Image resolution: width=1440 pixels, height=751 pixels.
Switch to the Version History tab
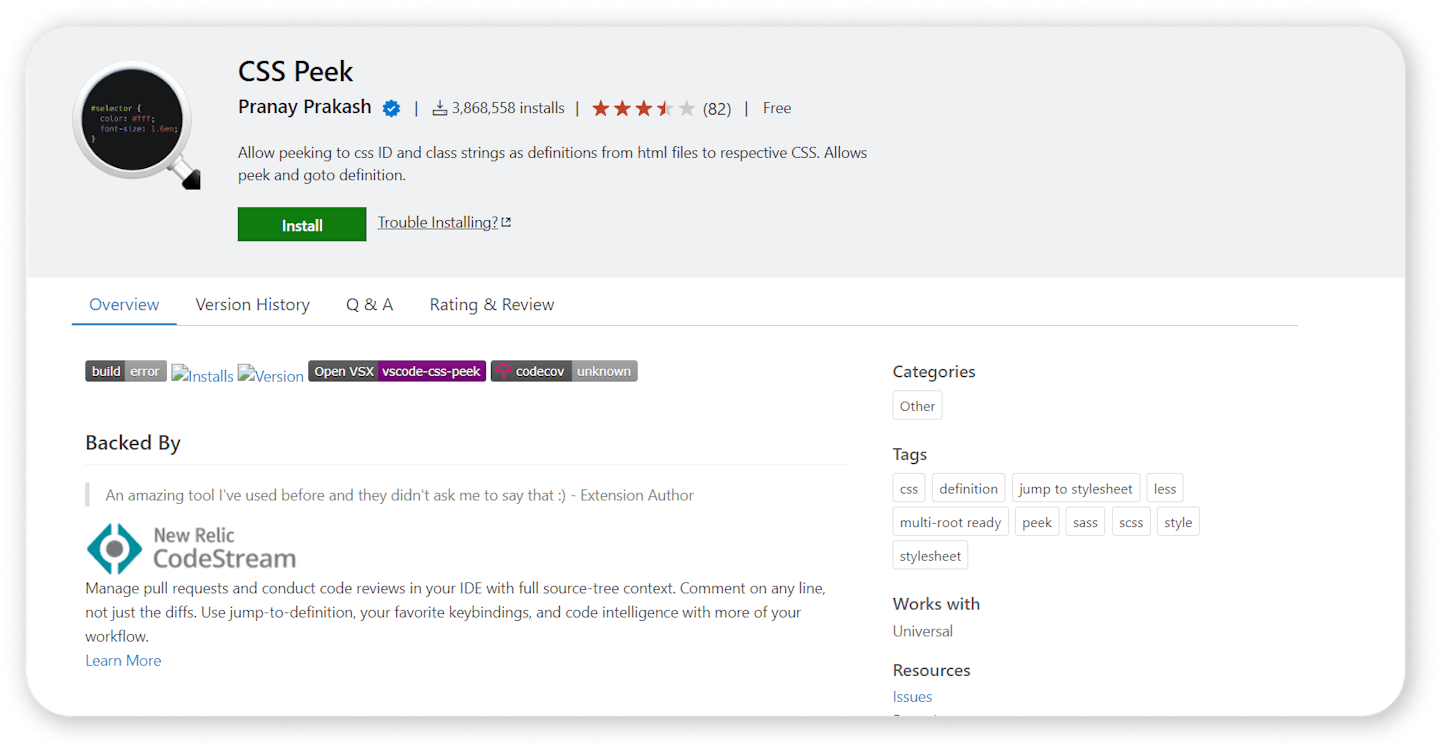(252, 305)
